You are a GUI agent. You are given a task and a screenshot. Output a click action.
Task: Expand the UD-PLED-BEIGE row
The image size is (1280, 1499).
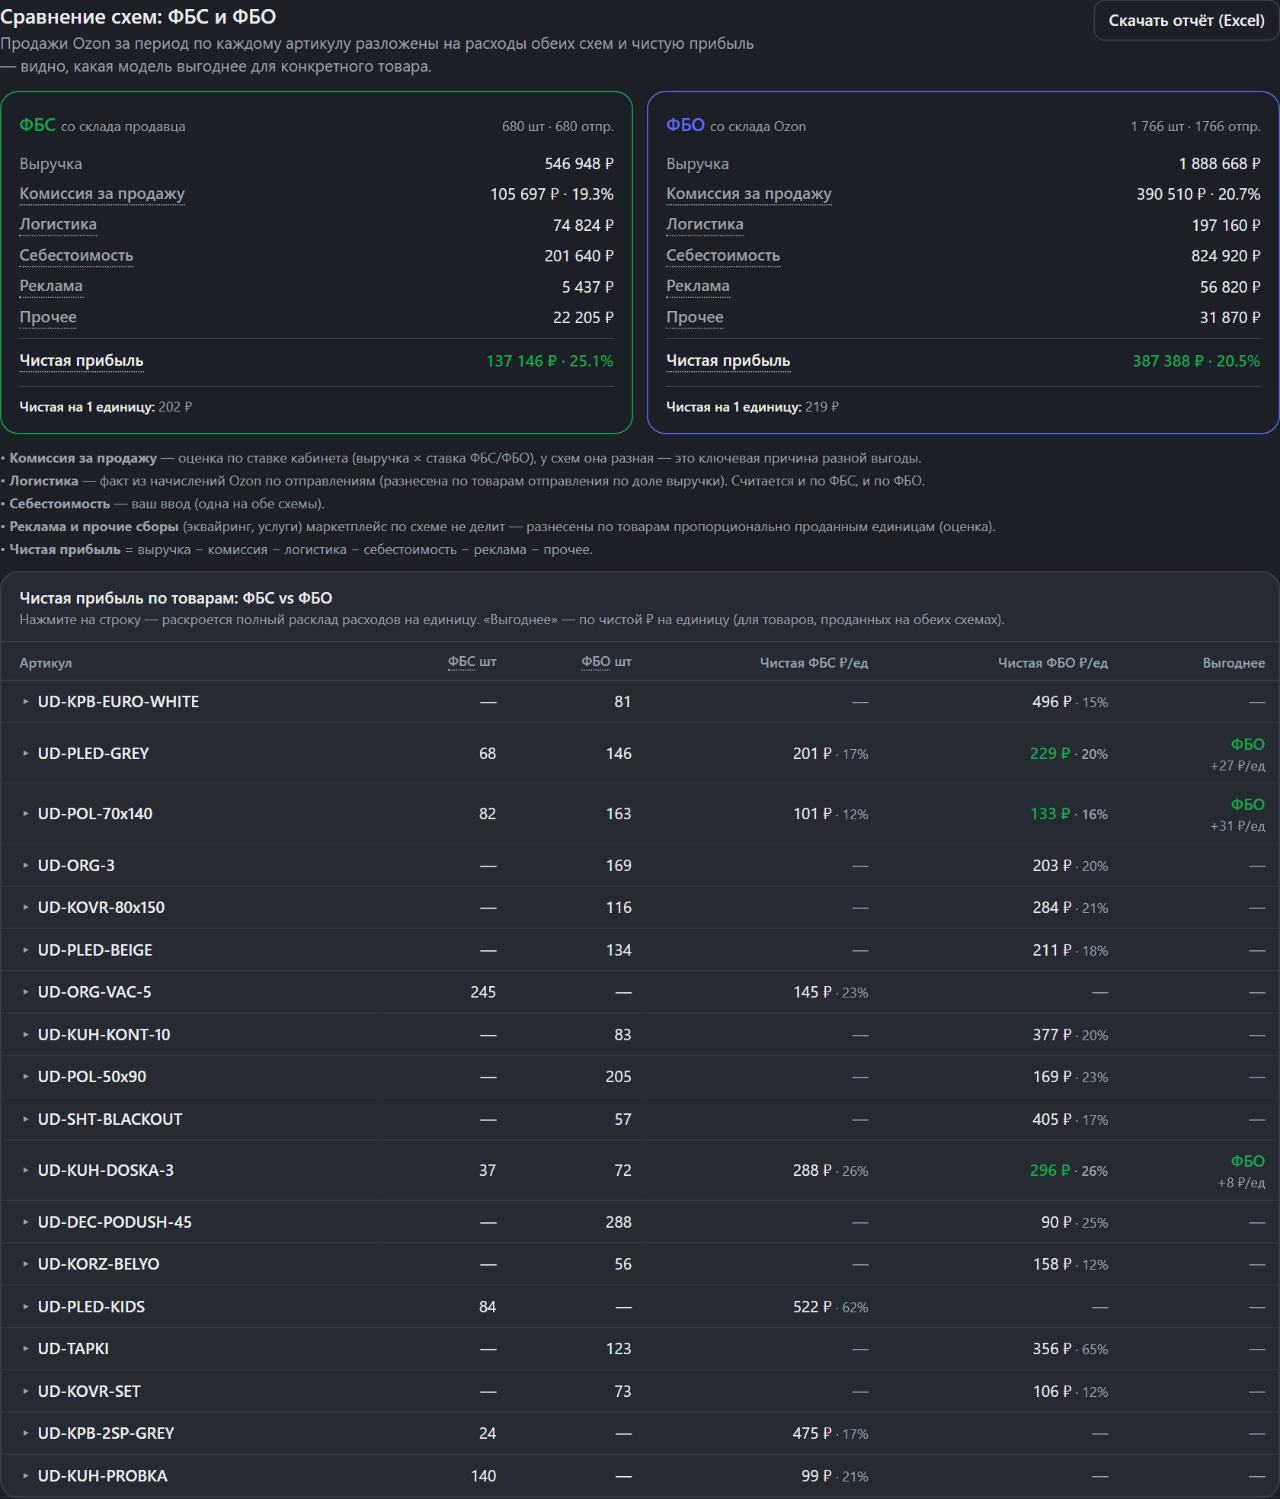pyautogui.click(x=640, y=950)
